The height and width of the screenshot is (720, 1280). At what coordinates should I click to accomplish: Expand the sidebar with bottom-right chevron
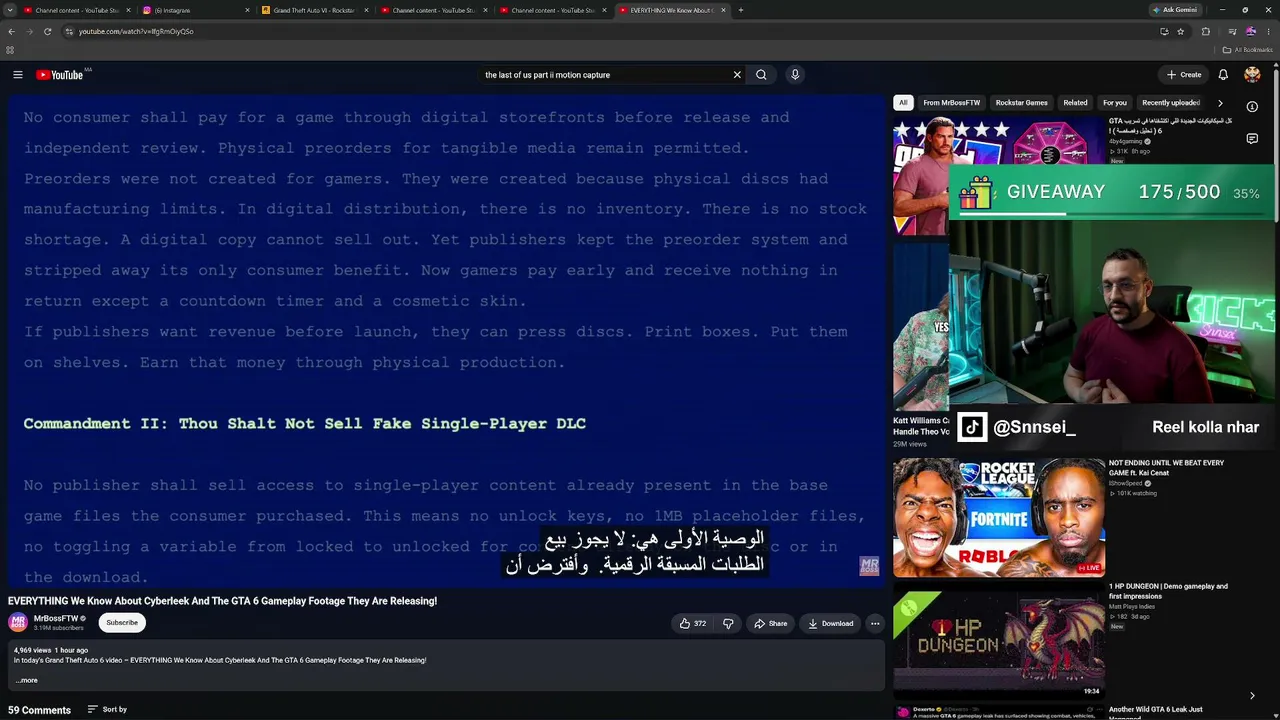[1252, 696]
